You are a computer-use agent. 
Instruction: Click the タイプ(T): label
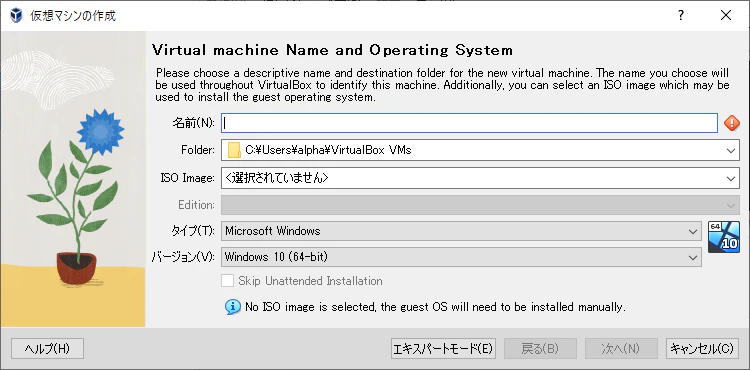coord(193,231)
